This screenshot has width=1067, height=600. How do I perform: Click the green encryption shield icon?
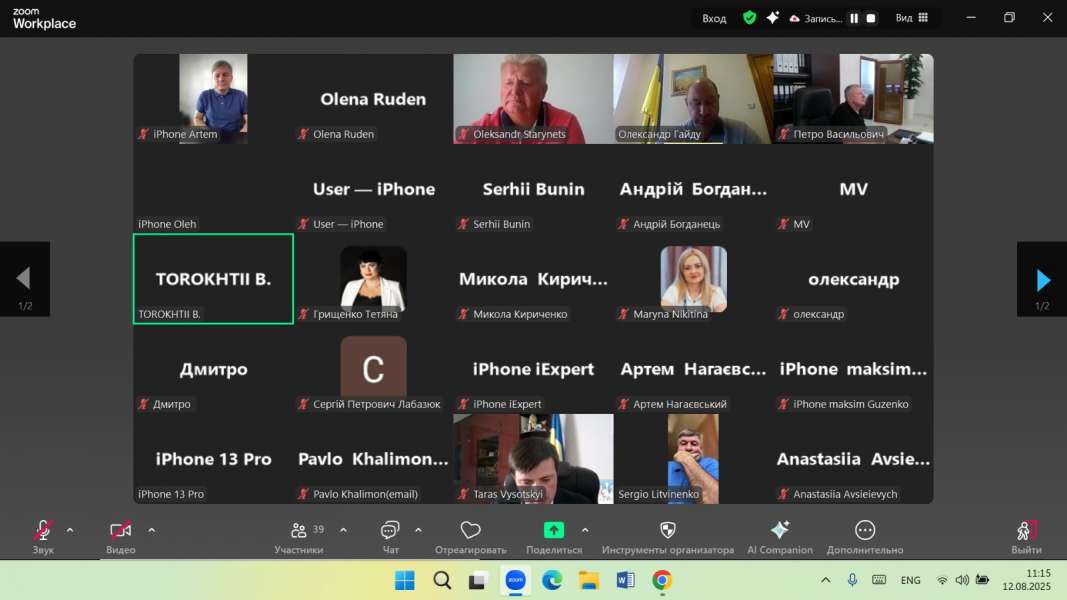(x=749, y=18)
